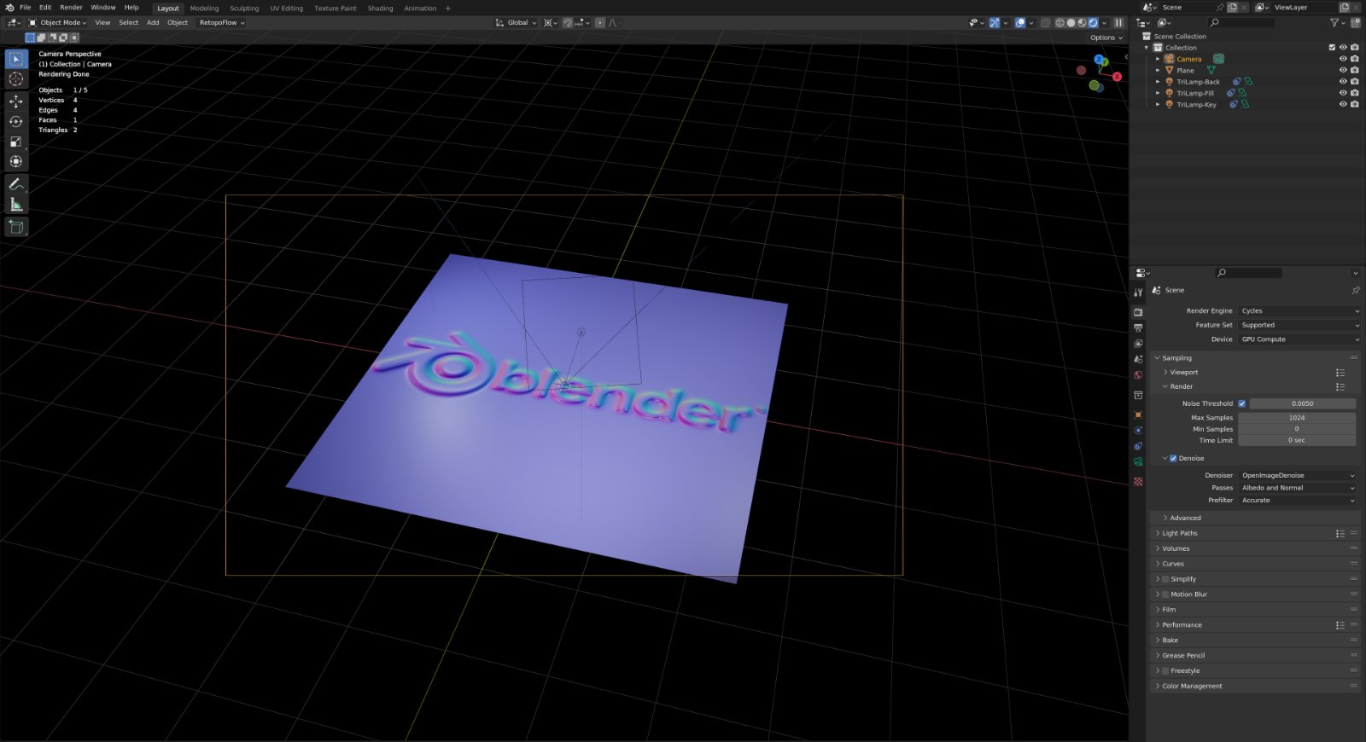
Task: Pause viewport render preview
Action: (1118, 22)
